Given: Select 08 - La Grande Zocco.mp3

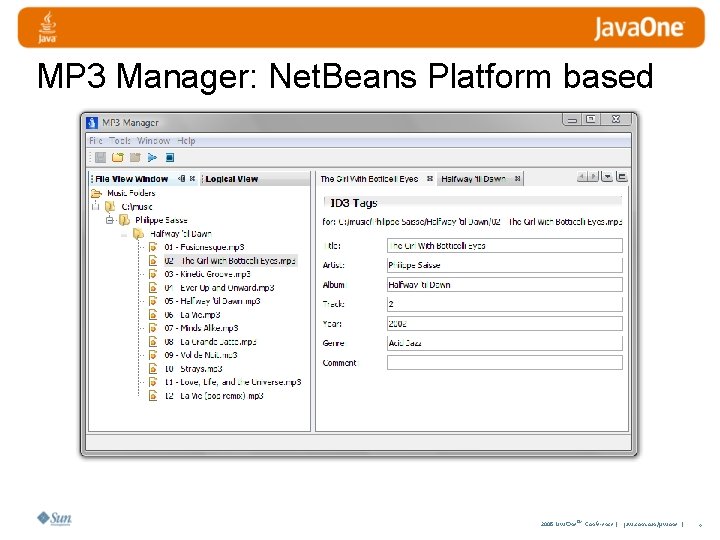Looking at the screenshot, I should 210,342.
